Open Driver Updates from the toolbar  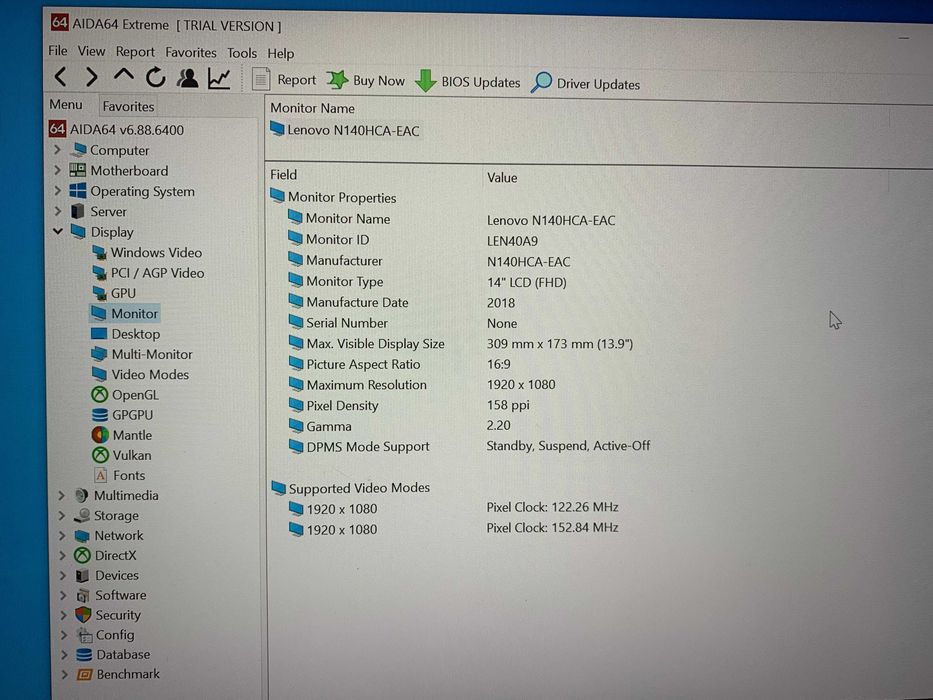tap(586, 83)
